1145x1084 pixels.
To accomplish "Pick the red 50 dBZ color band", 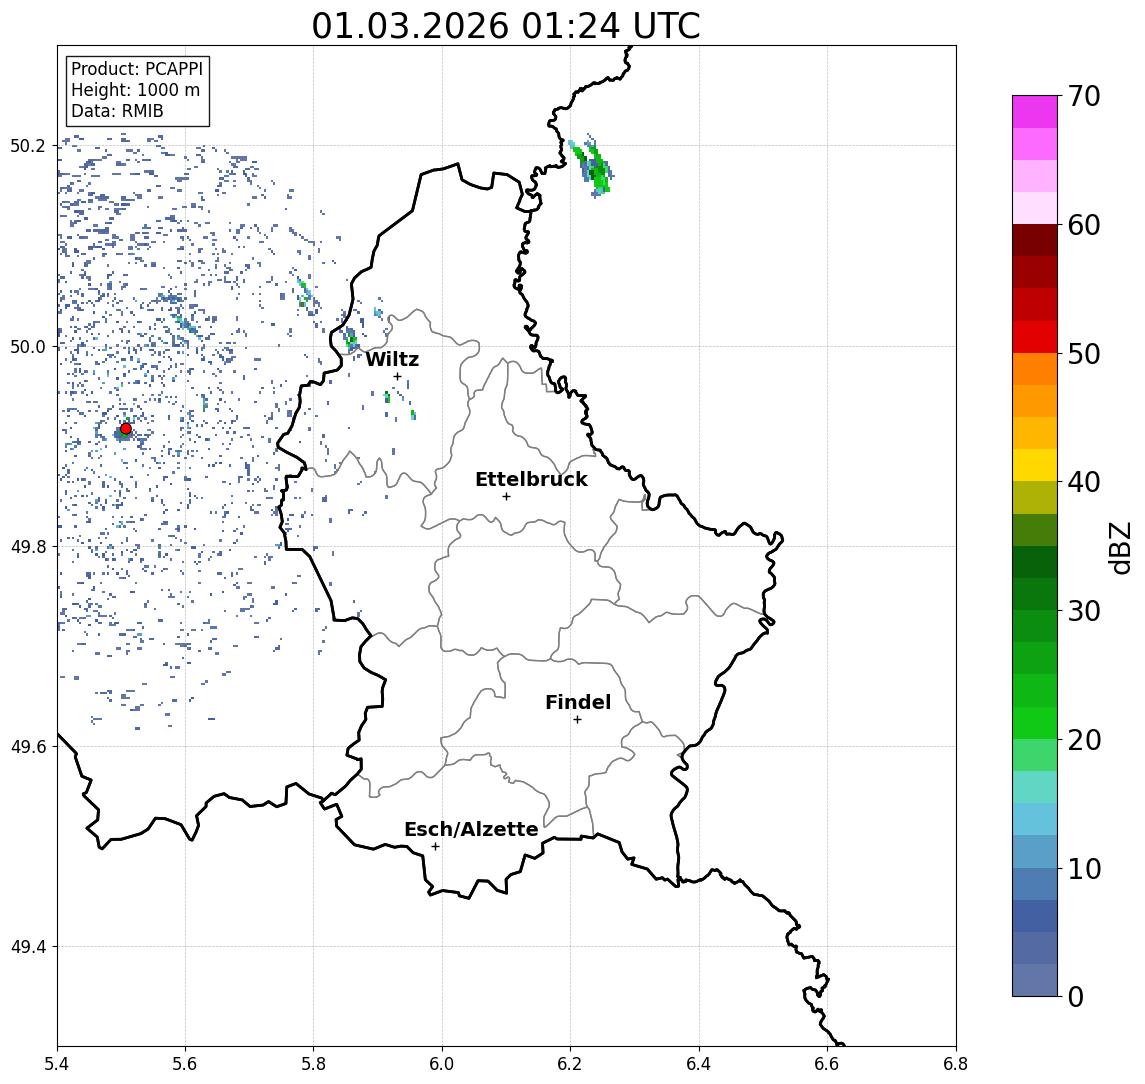I will pos(1035,337).
